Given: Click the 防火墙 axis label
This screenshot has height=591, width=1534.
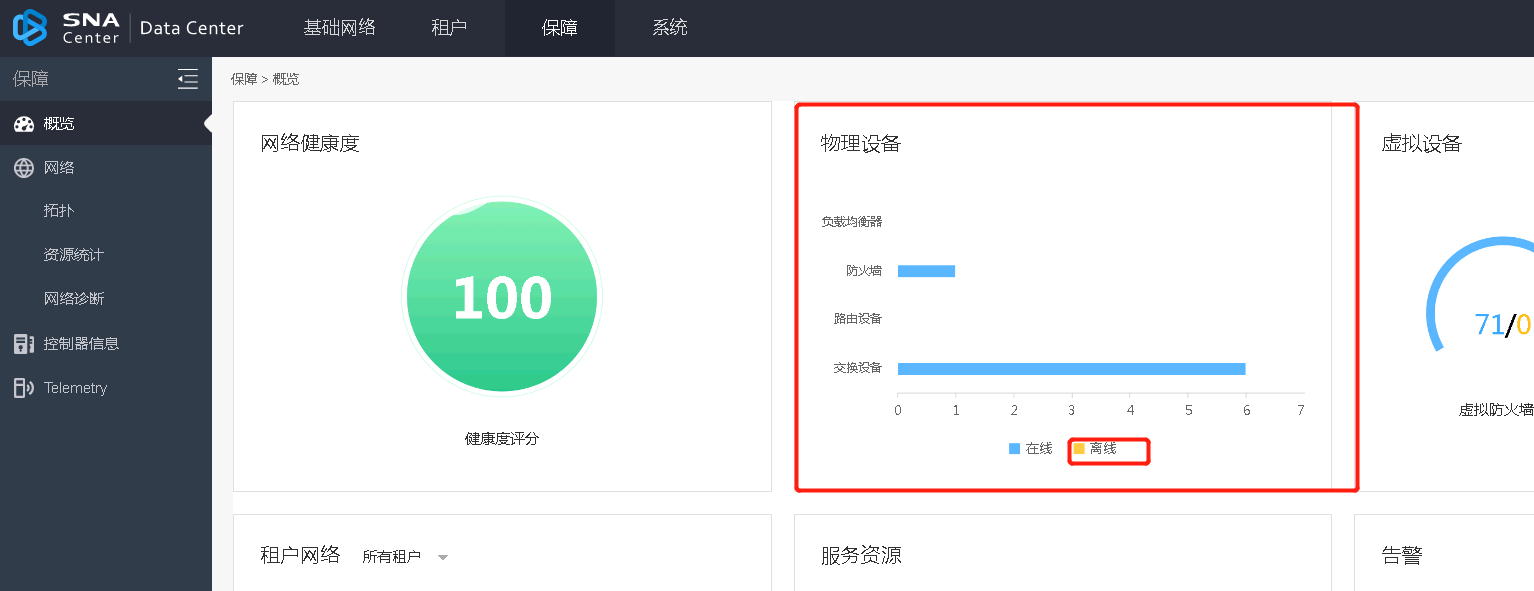Looking at the screenshot, I should click(x=864, y=270).
